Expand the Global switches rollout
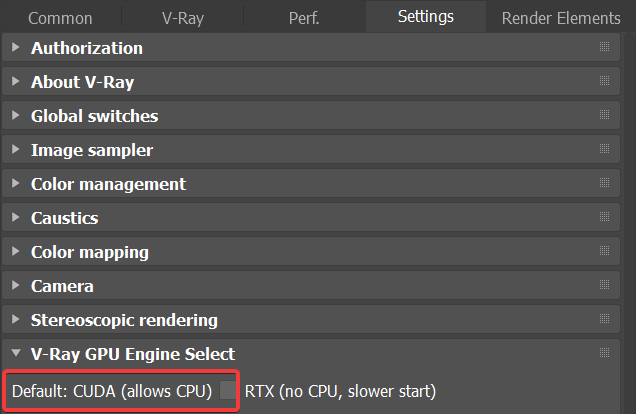The width and height of the screenshot is (636, 414). (15, 116)
